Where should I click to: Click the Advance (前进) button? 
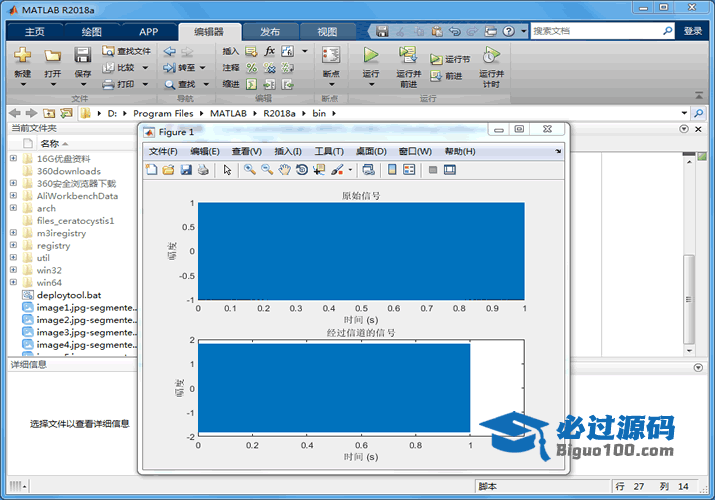(446, 76)
